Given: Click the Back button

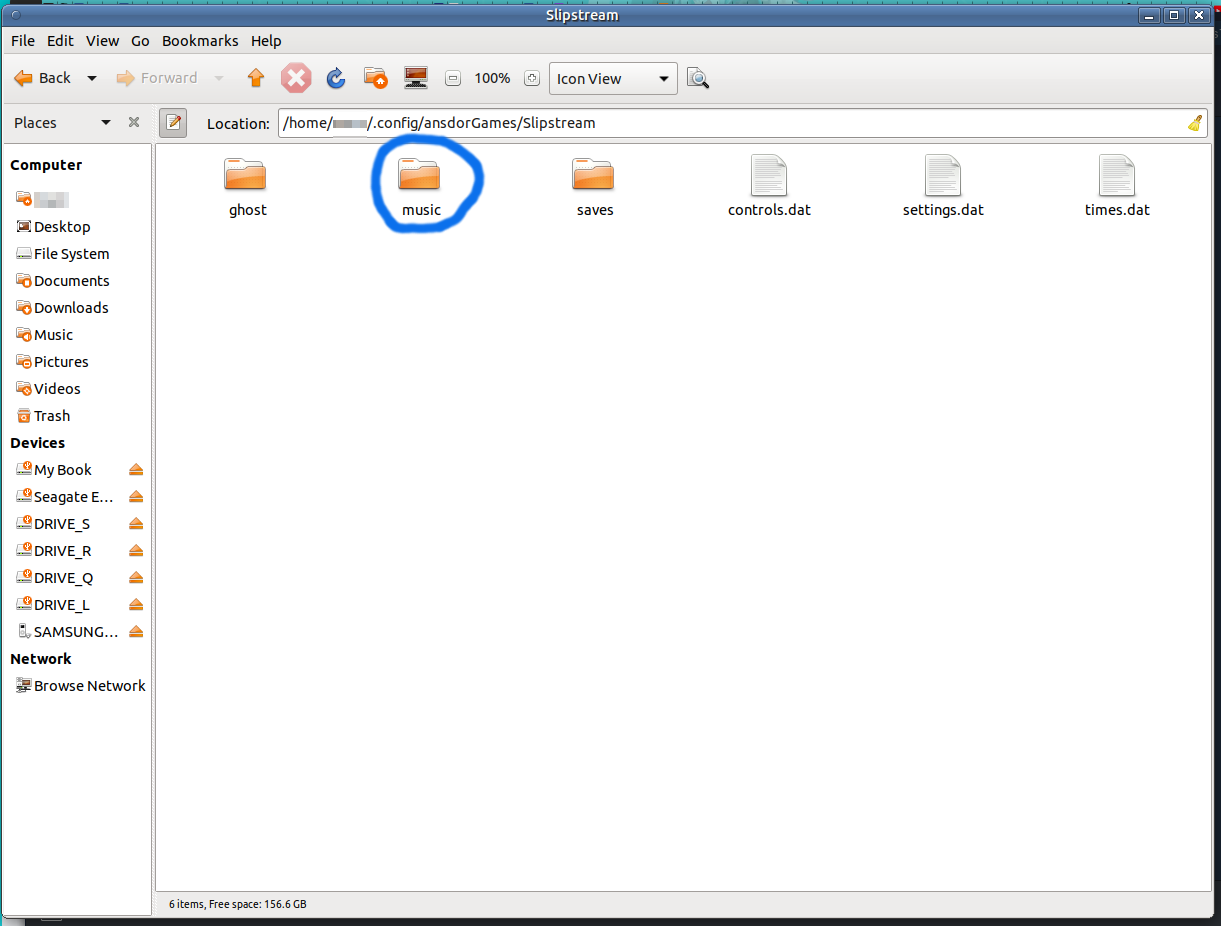Looking at the screenshot, I should click(43, 78).
